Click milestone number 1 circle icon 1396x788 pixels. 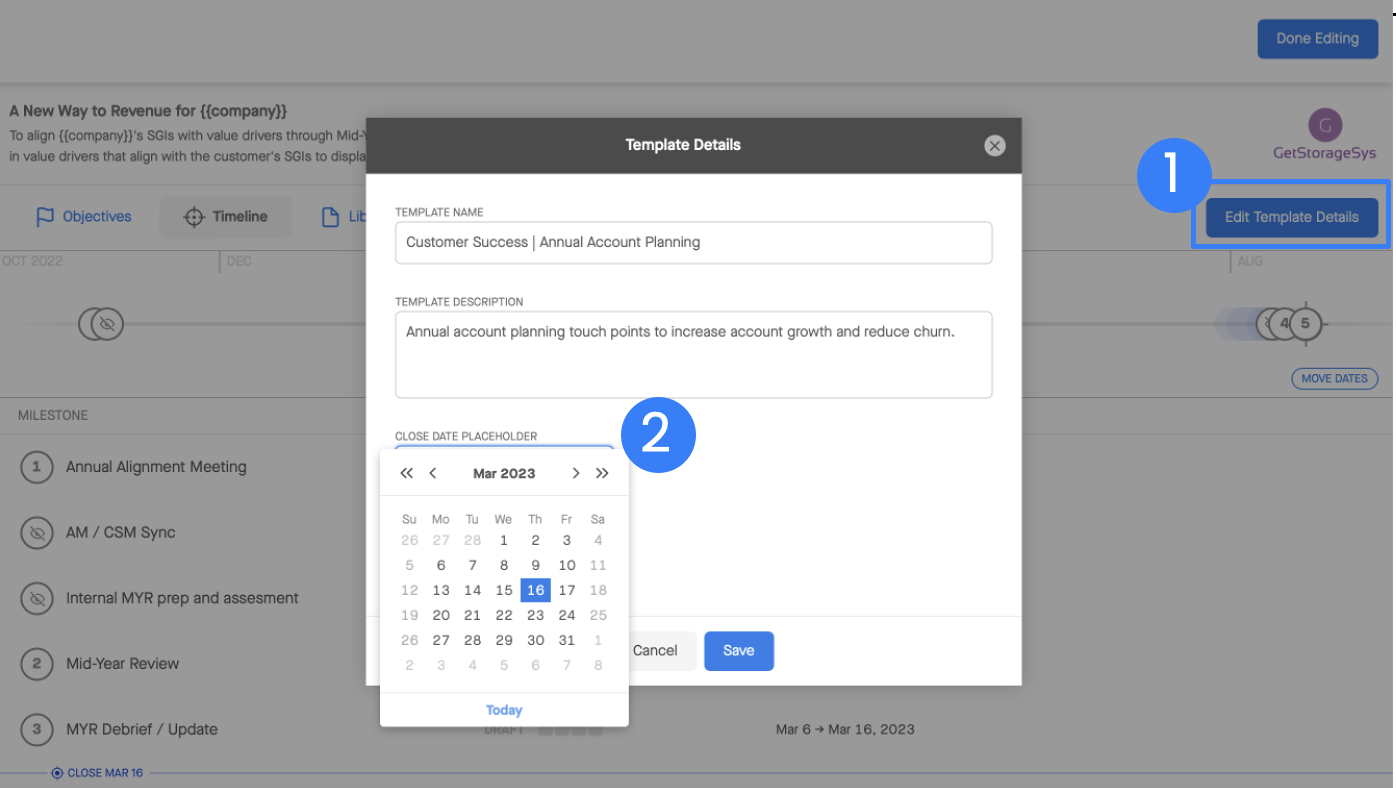click(37, 467)
